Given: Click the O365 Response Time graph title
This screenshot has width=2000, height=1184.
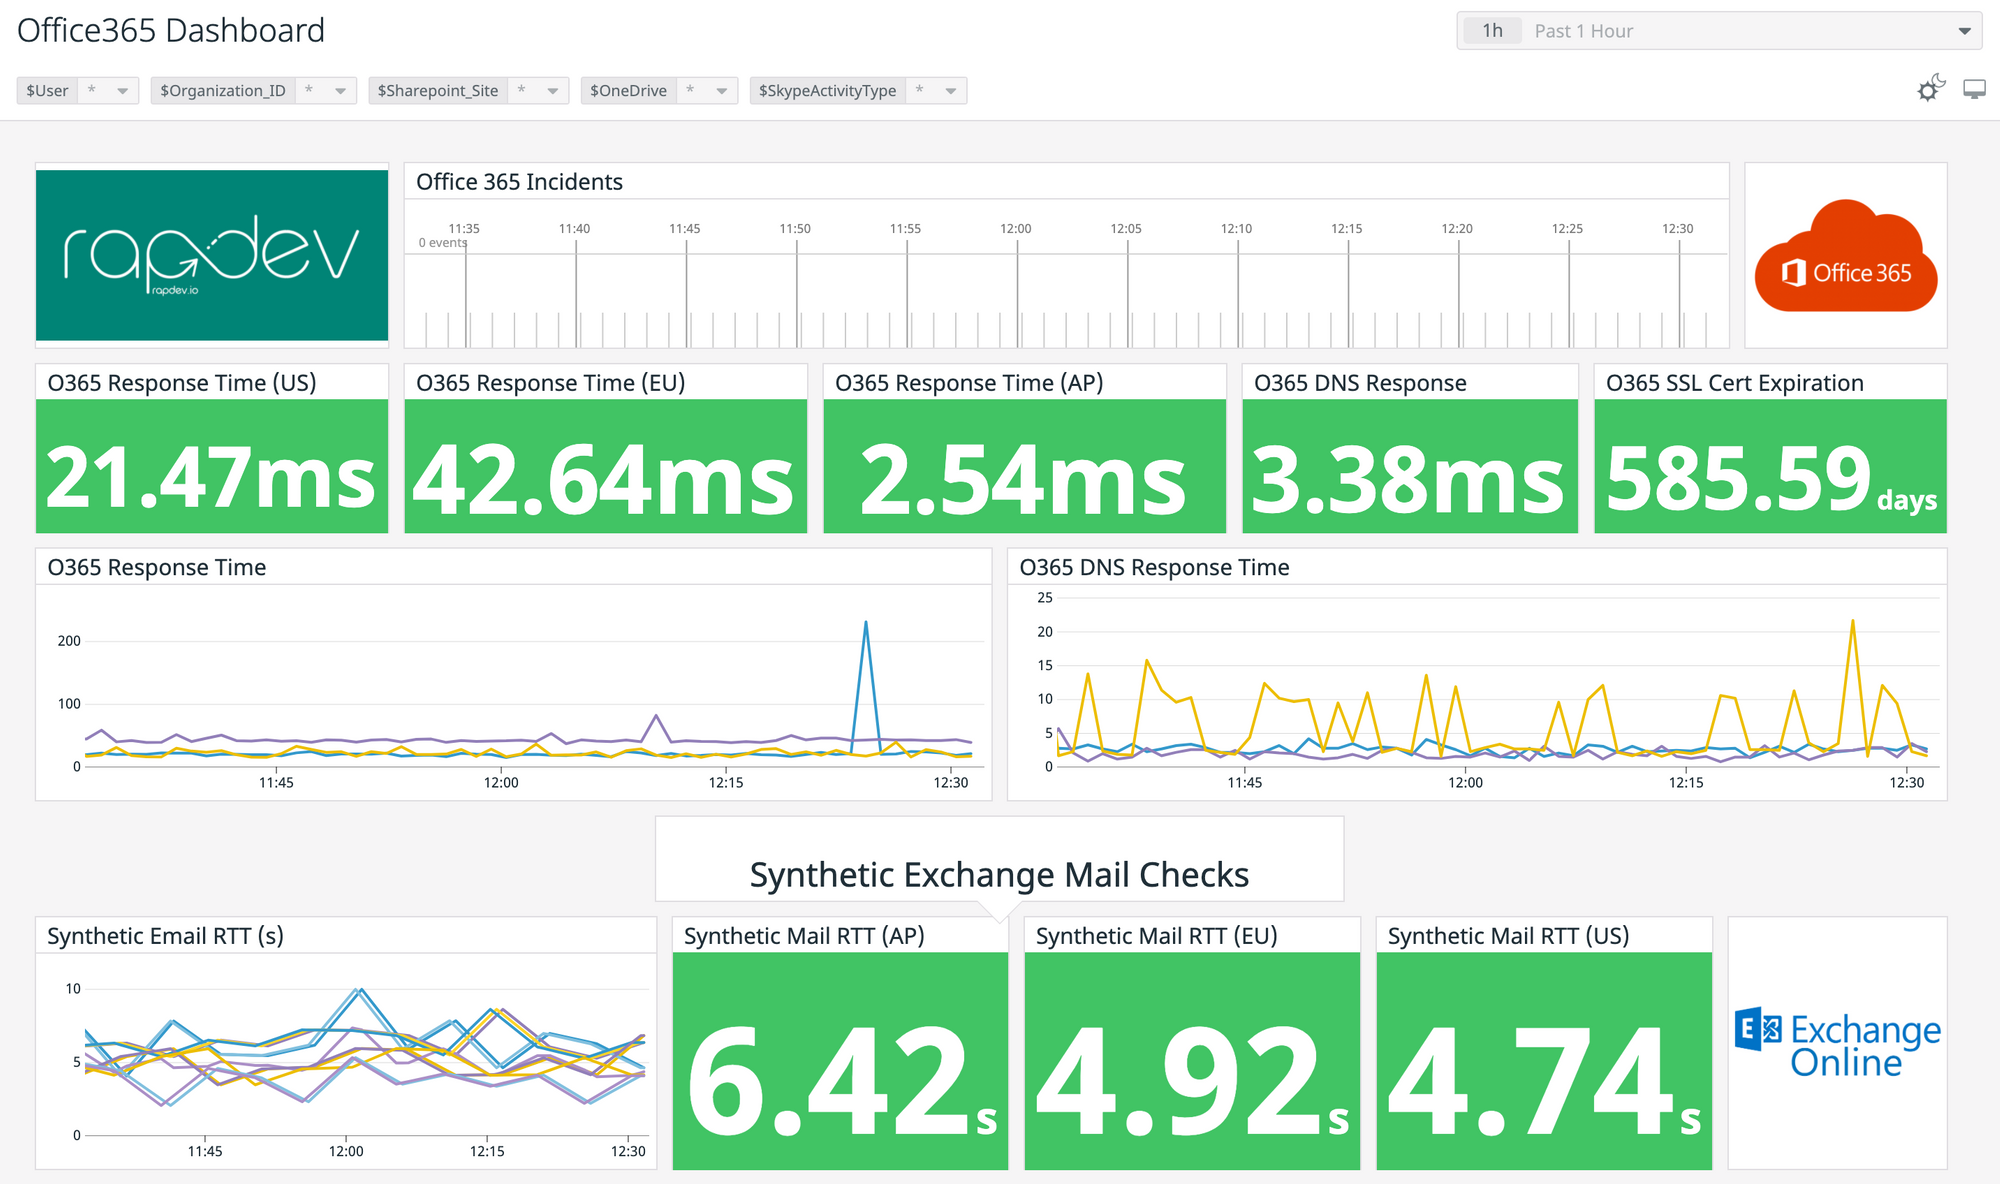Looking at the screenshot, I should point(157,567).
